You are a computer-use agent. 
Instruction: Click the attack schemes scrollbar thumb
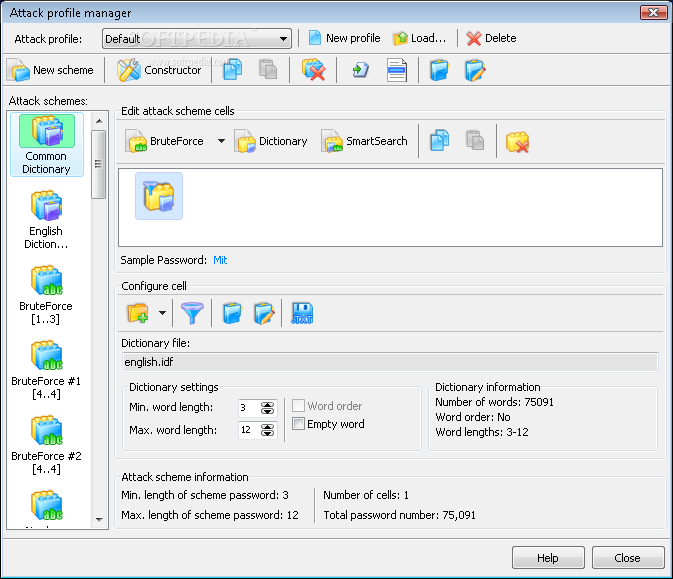[x=99, y=164]
